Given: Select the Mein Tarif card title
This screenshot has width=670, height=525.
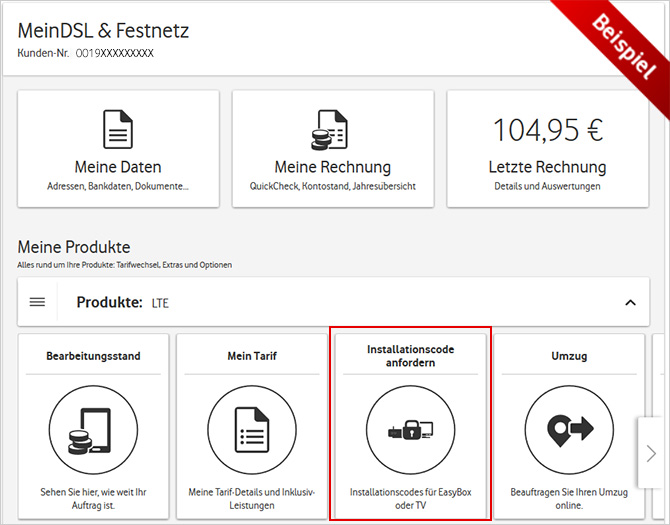Looking at the screenshot, I should 252,355.
